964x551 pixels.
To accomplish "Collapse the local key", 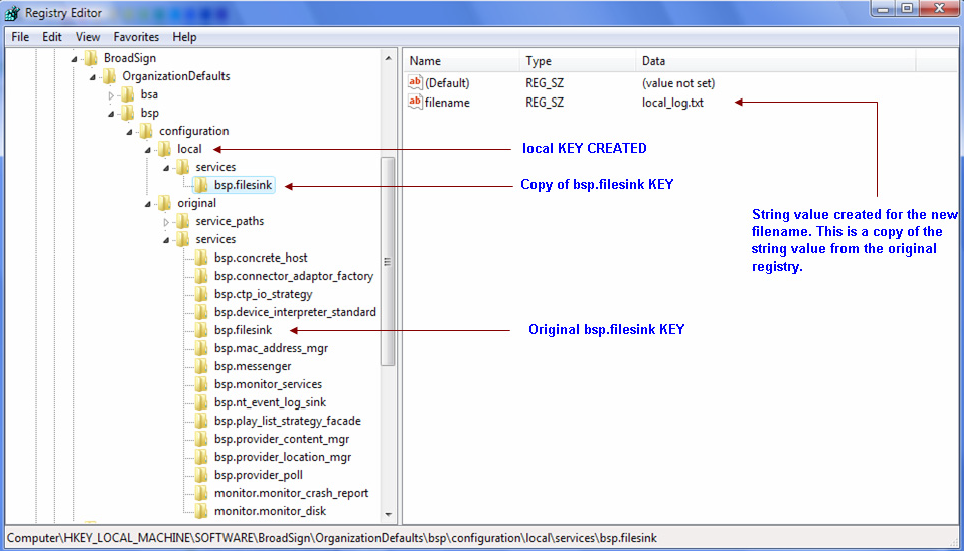I will (x=148, y=150).
